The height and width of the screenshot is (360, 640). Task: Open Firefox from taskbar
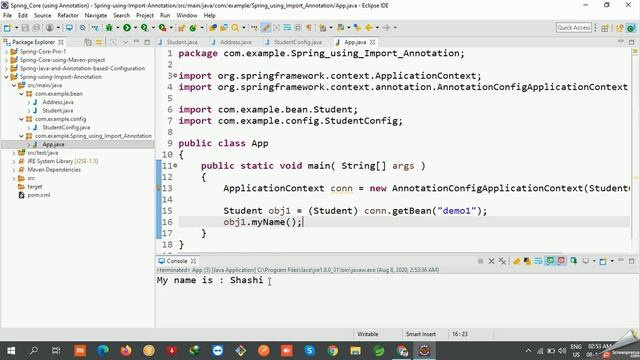[x=126, y=351]
